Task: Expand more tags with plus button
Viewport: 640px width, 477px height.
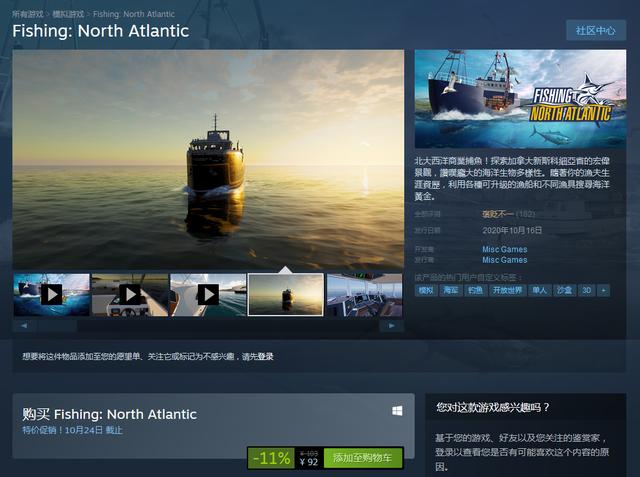Action: click(x=603, y=291)
